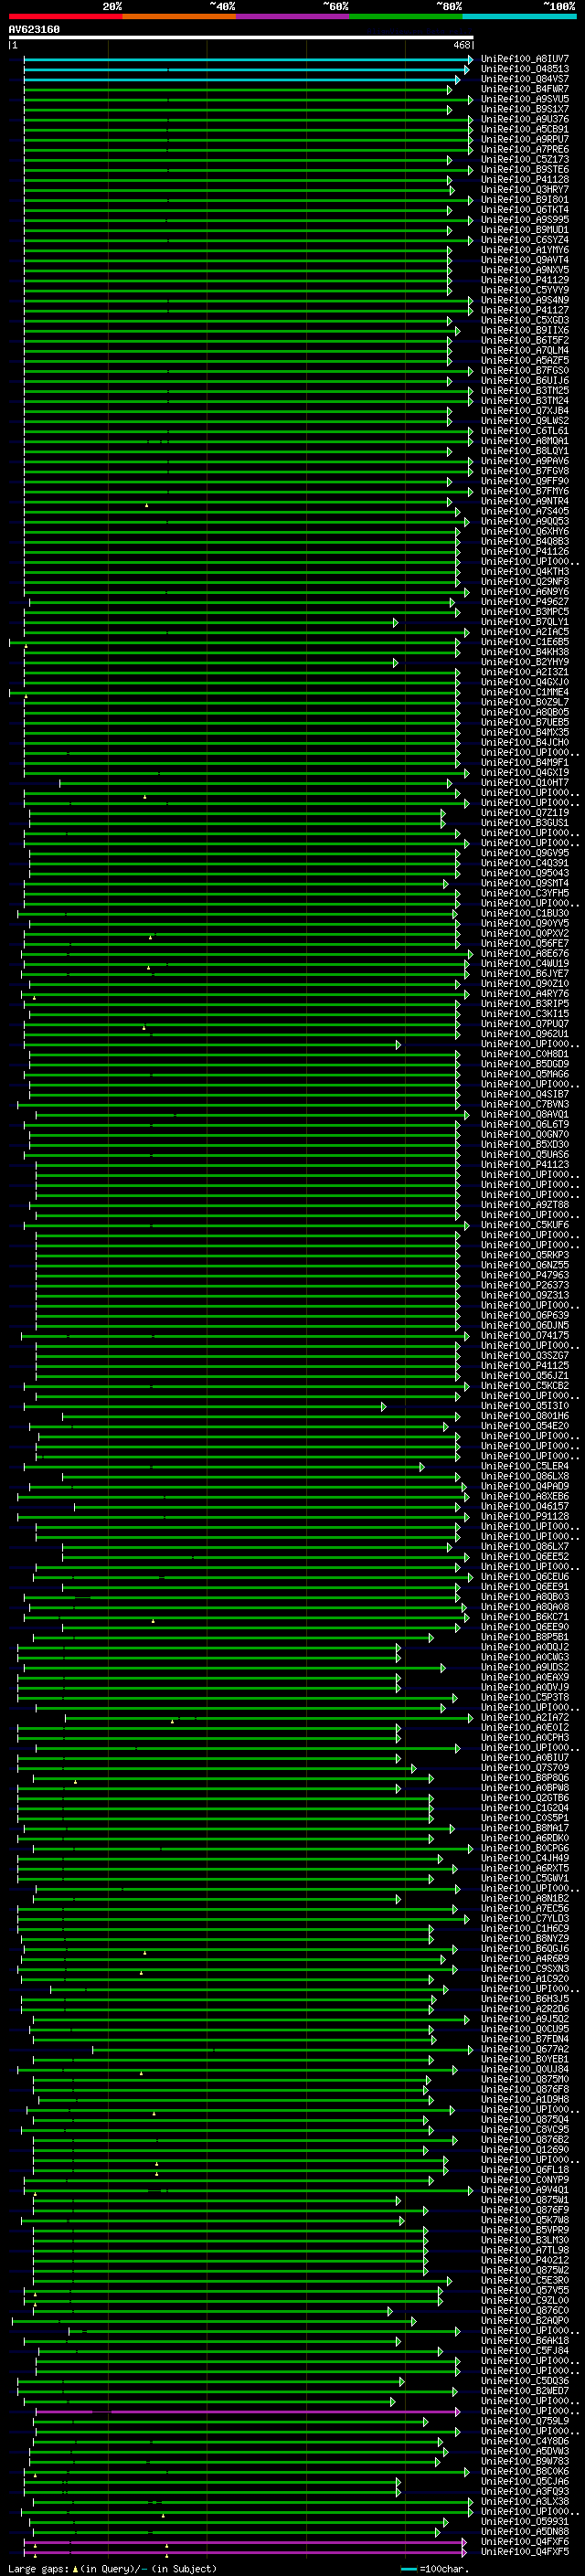The width and height of the screenshot is (585, 2576).
Task: Open hit UniRef100_A2IA72
Action: 525,1718
